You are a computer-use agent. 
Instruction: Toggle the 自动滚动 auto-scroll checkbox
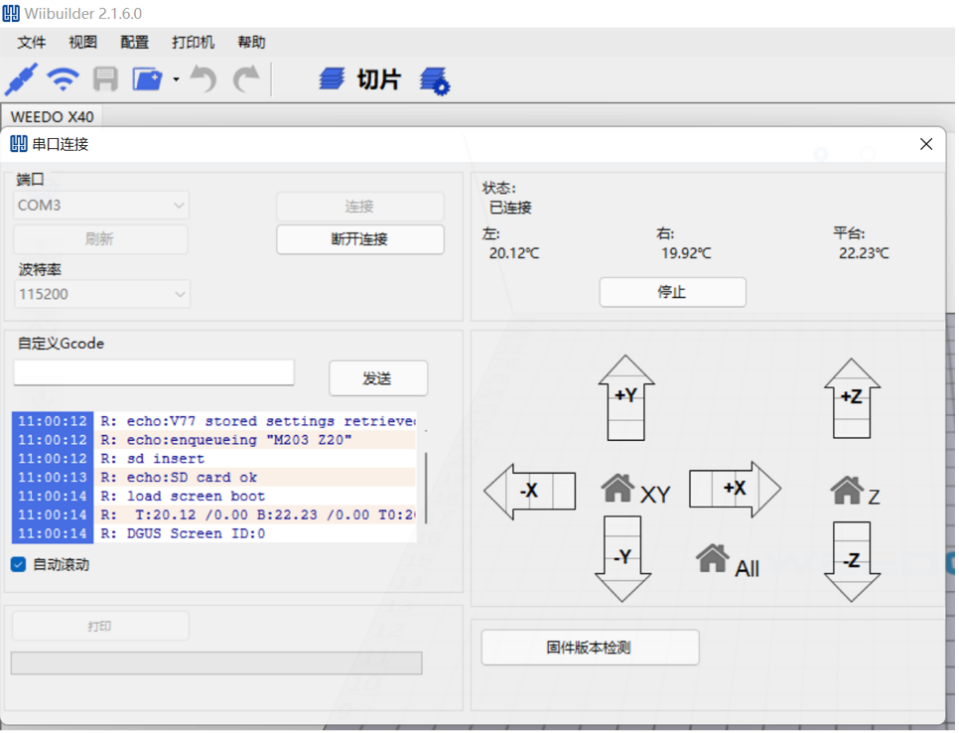click(x=18, y=564)
